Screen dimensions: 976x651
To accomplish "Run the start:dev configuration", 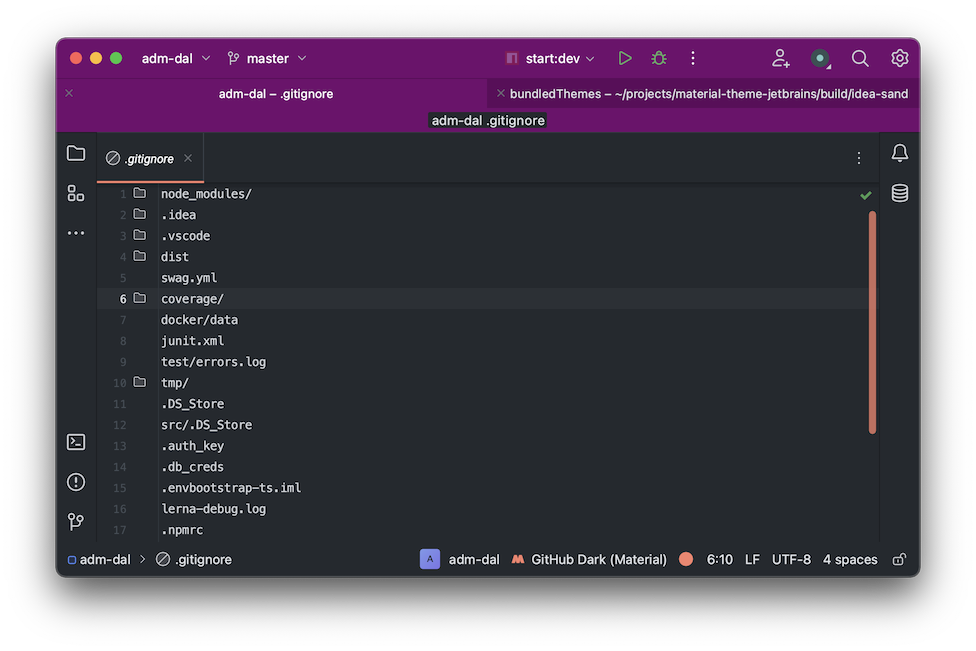I will [x=625, y=58].
